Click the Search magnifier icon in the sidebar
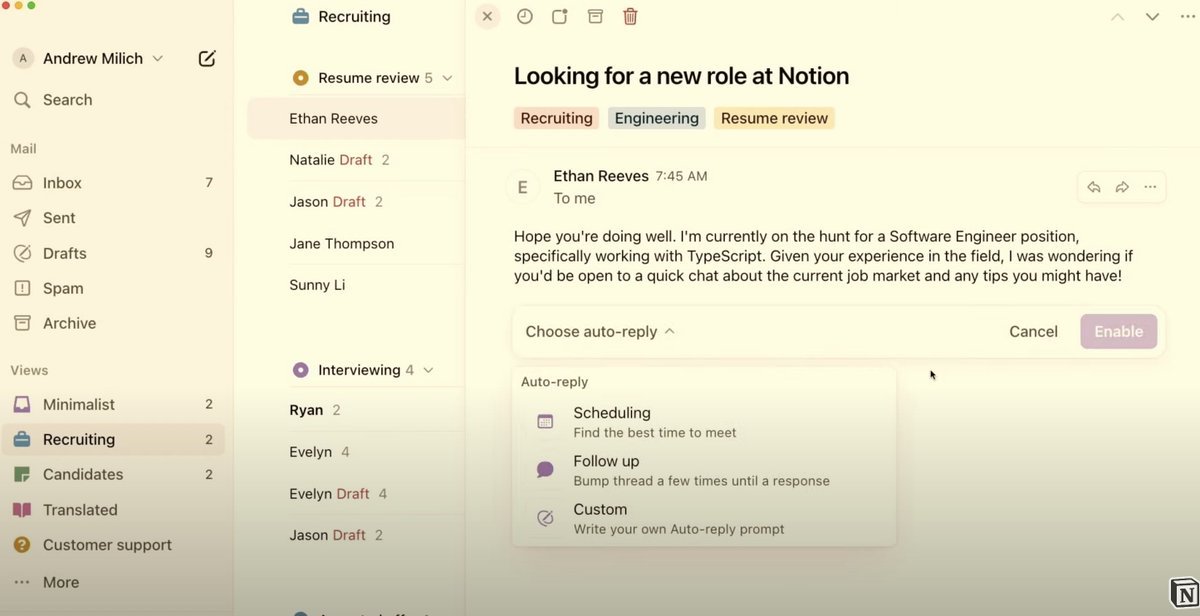Image resolution: width=1200 pixels, height=616 pixels. 22,100
